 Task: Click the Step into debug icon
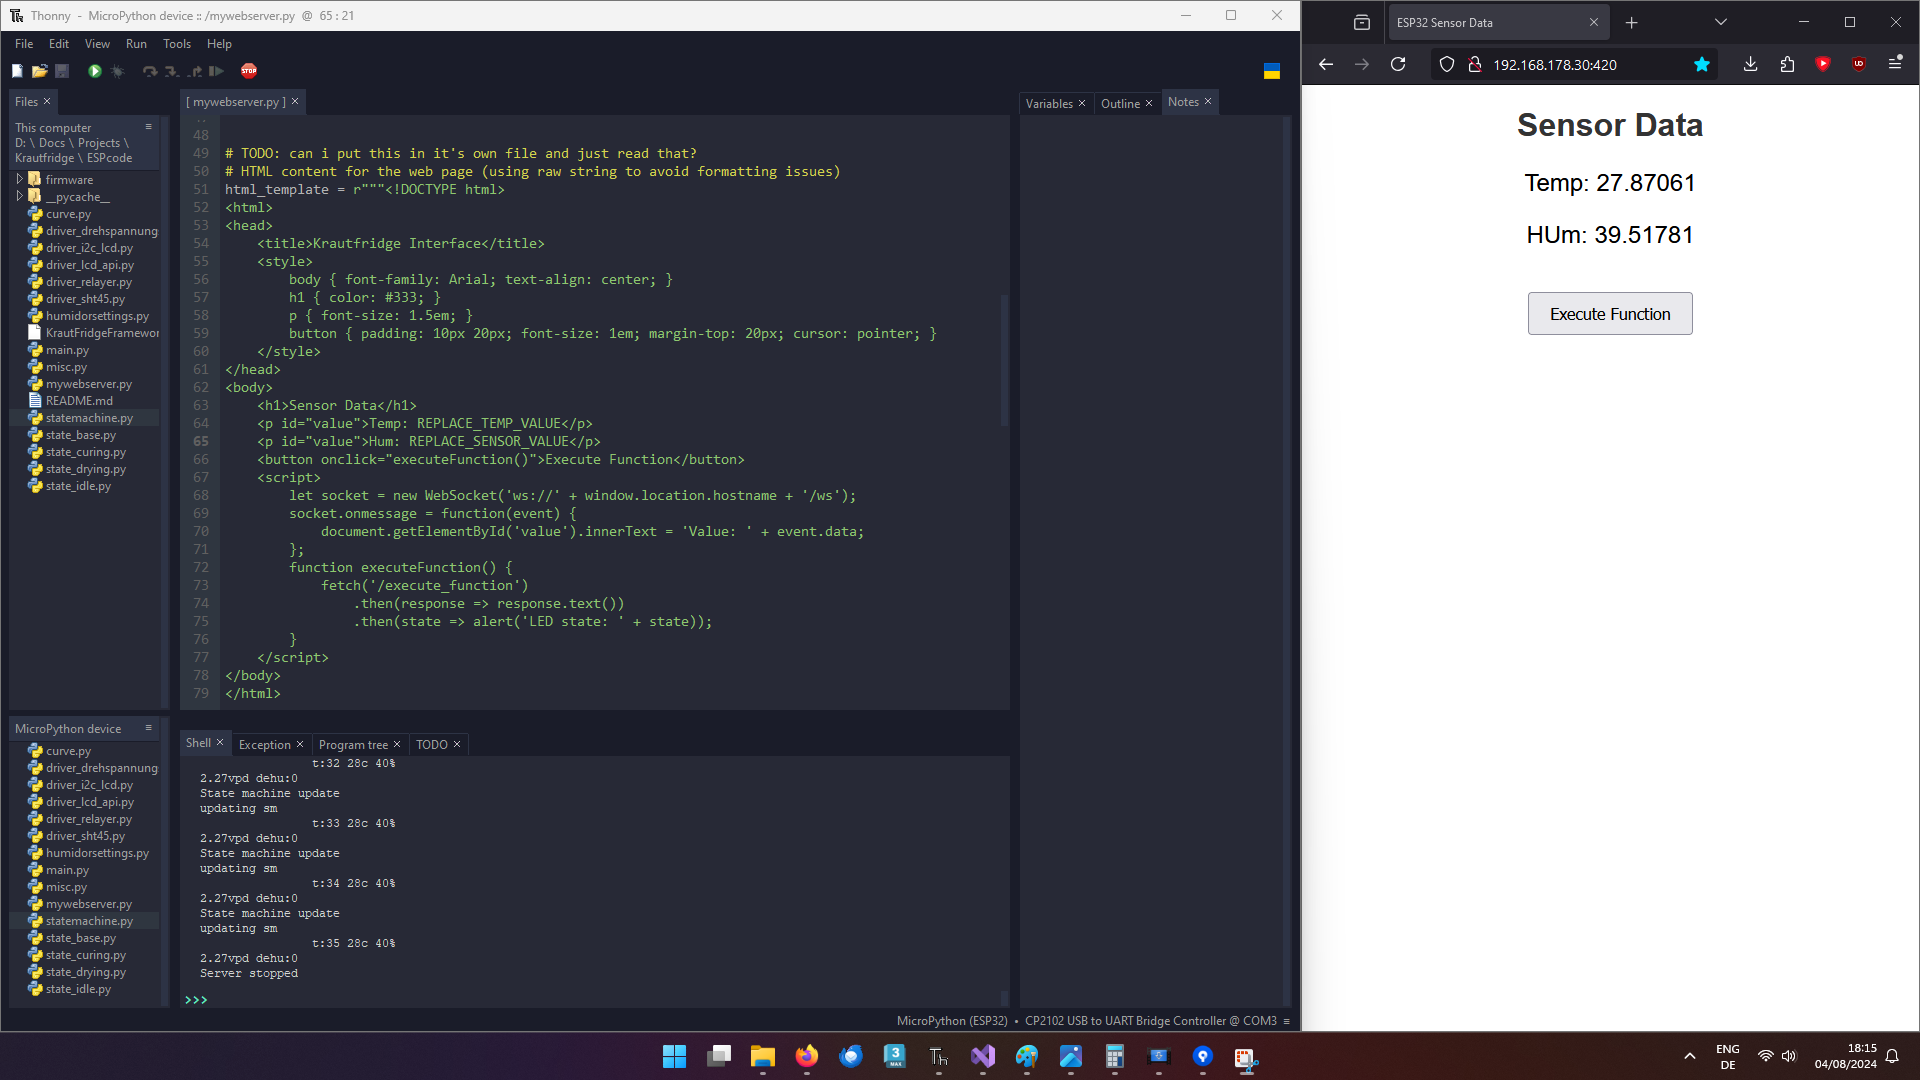pyautogui.click(x=172, y=71)
